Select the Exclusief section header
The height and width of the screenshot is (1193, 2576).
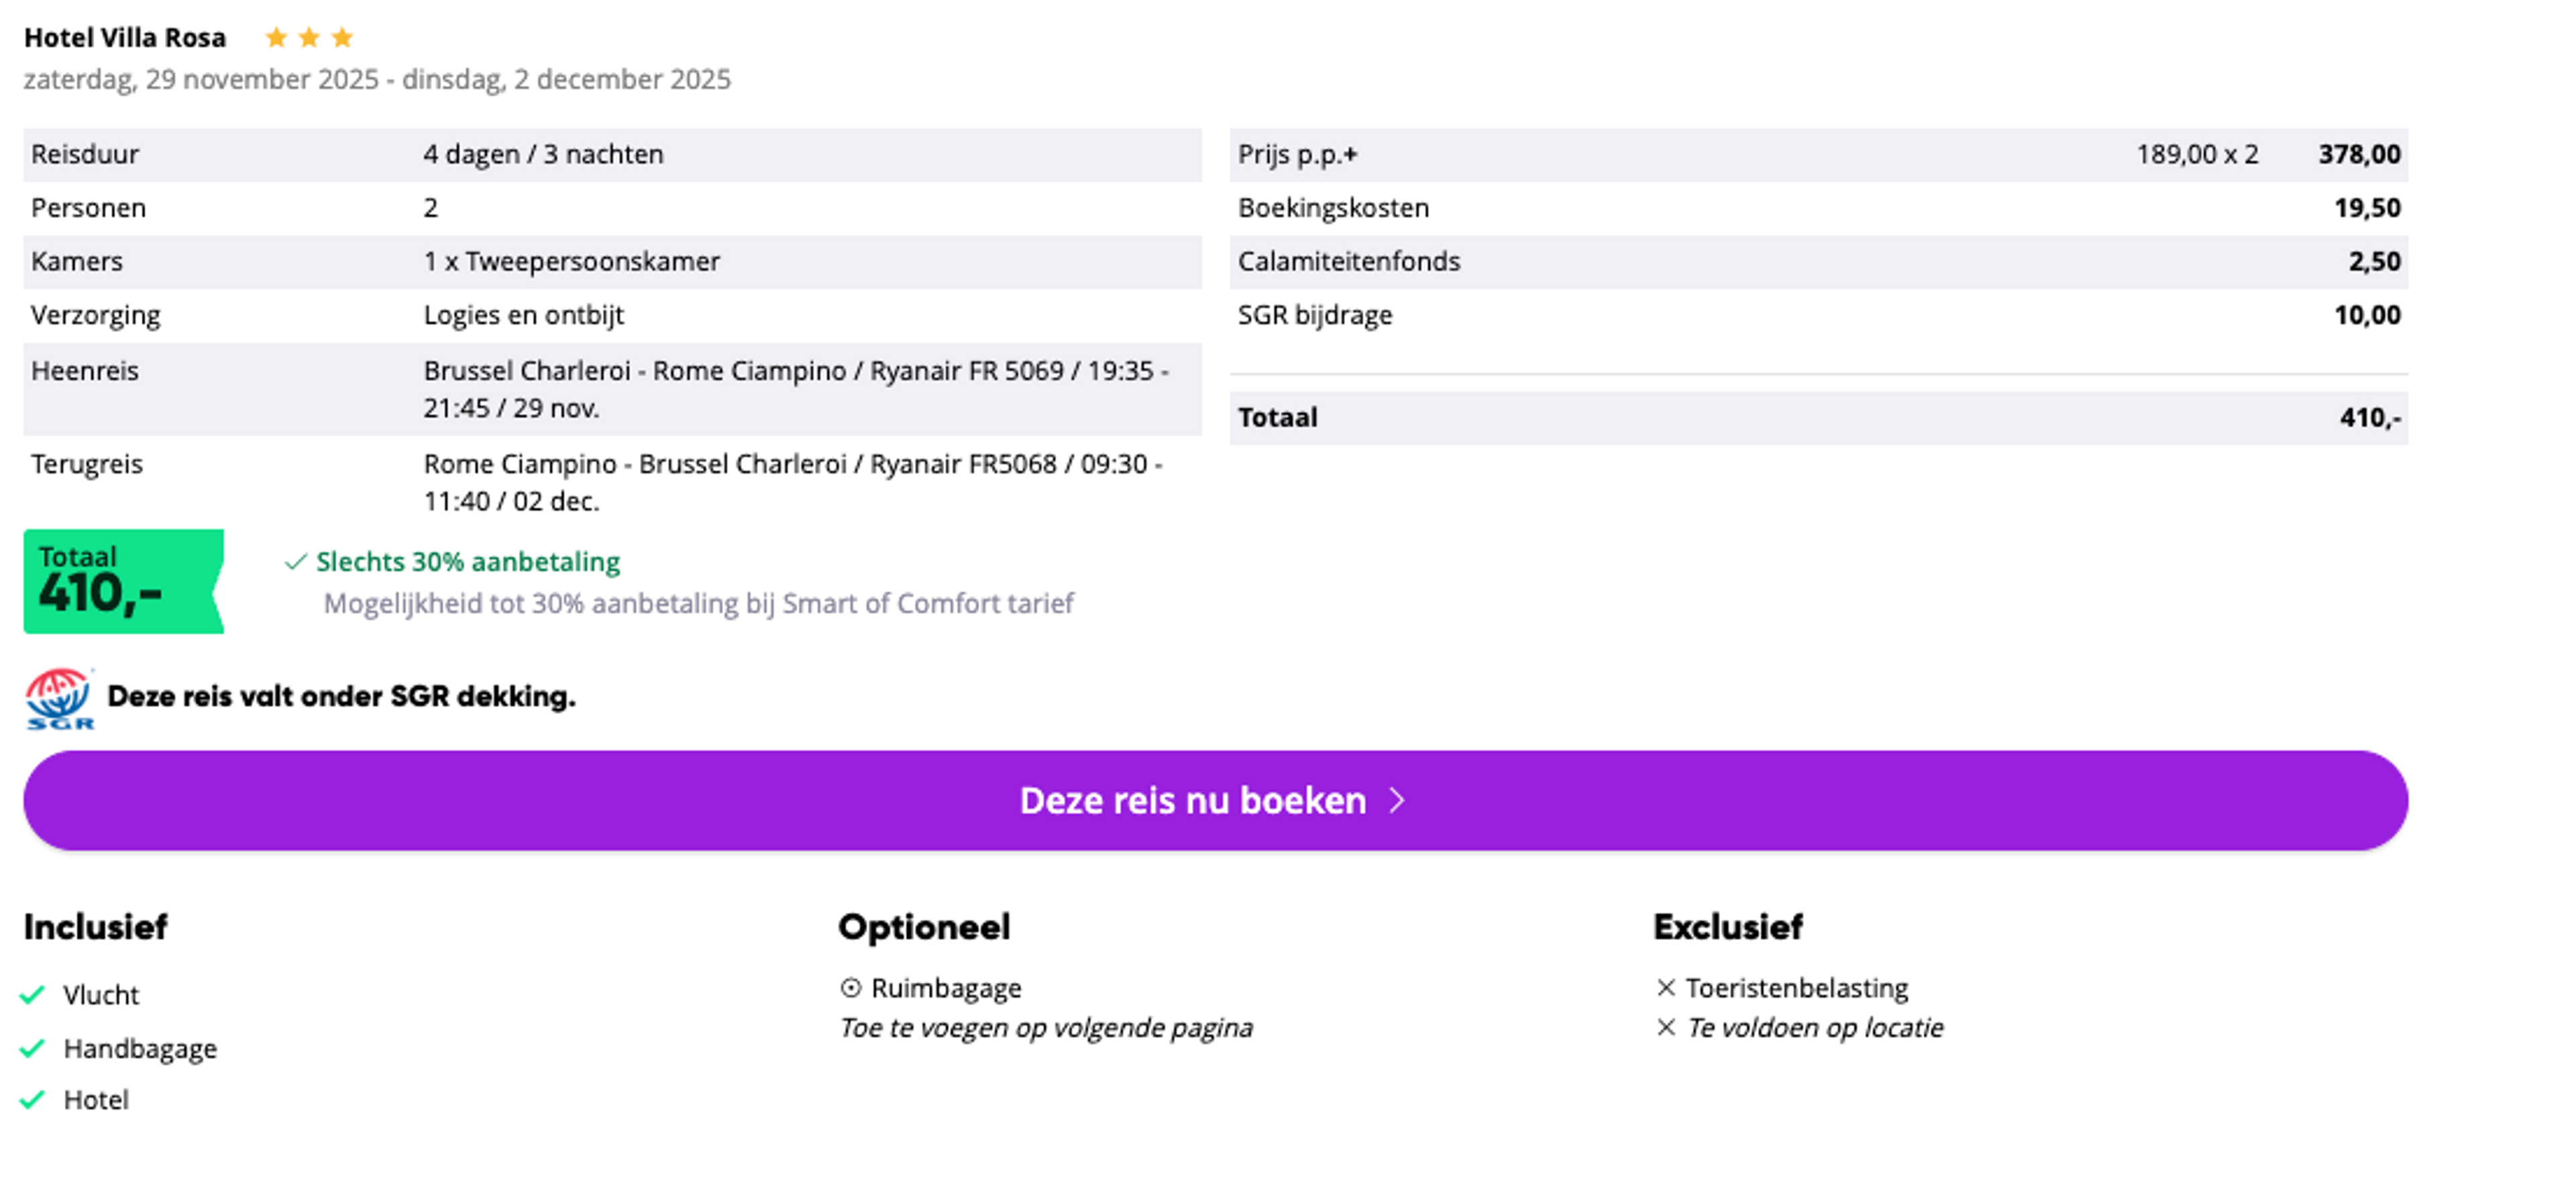tap(1728, 927)
